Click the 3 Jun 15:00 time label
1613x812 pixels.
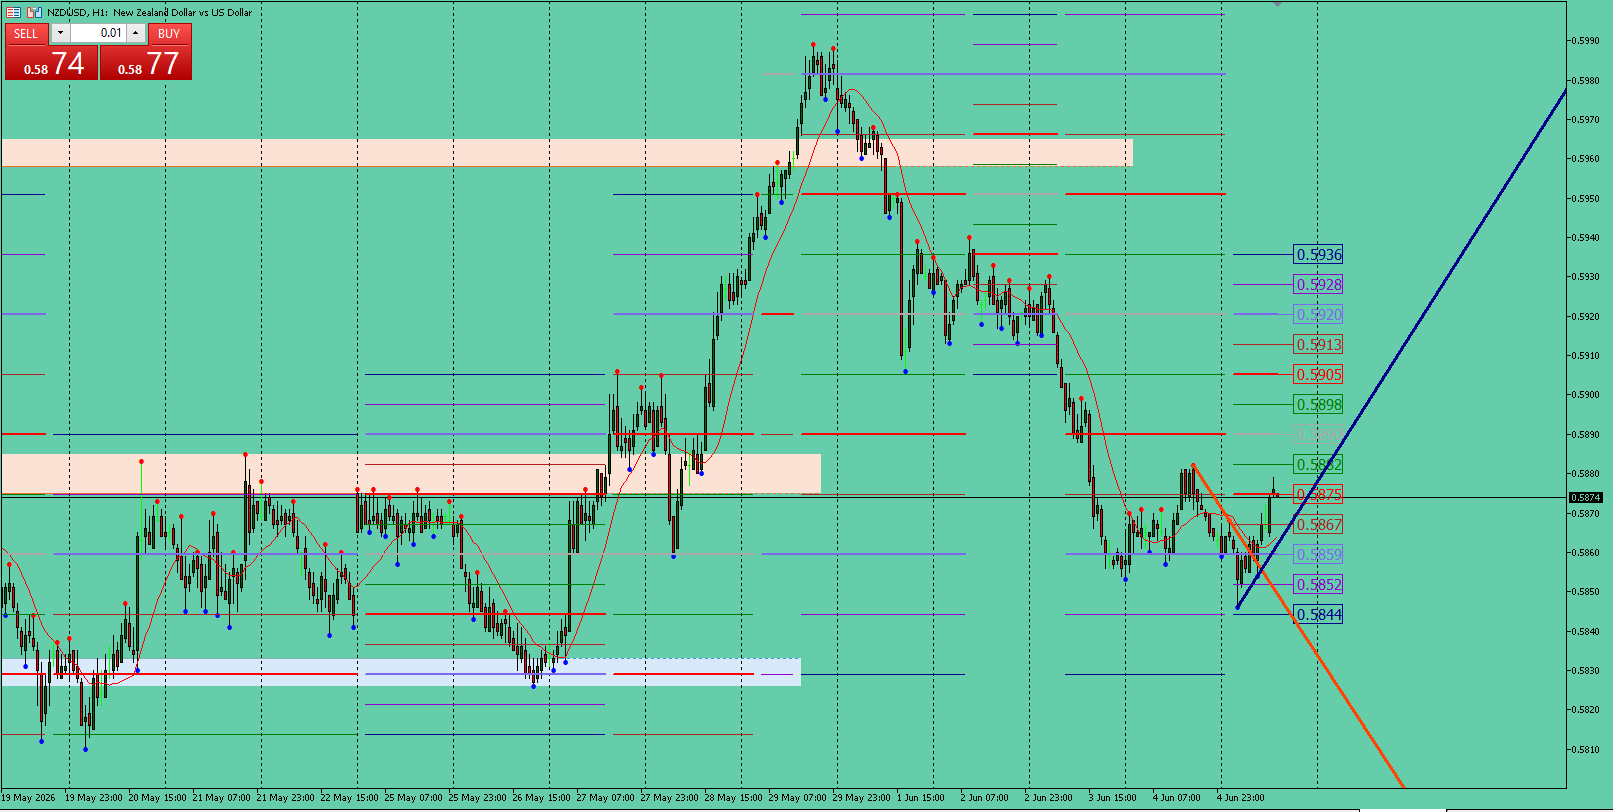(1112, 798)
